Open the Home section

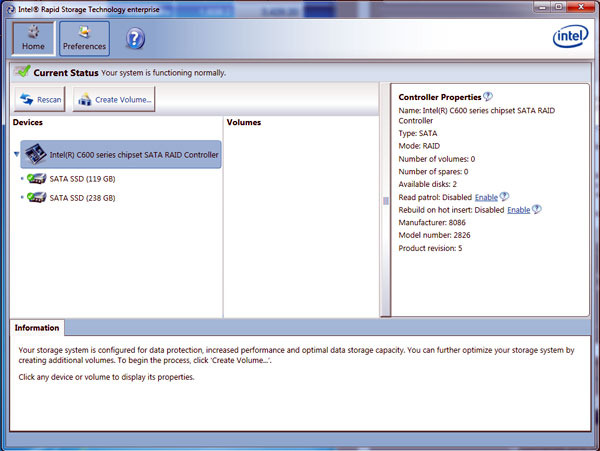point(33,39)
